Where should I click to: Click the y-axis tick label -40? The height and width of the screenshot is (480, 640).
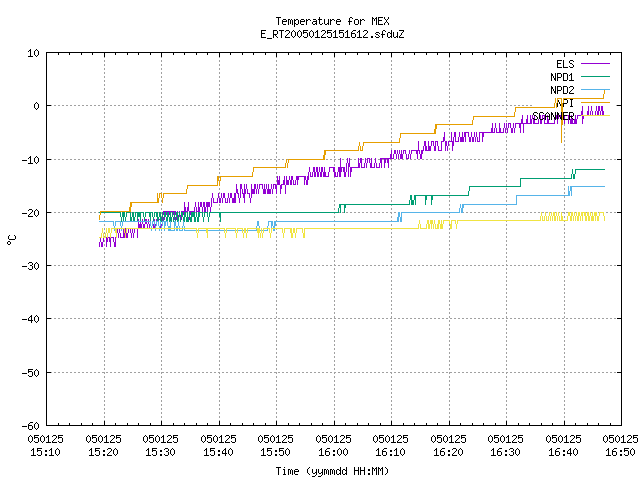tap(31, 319)
